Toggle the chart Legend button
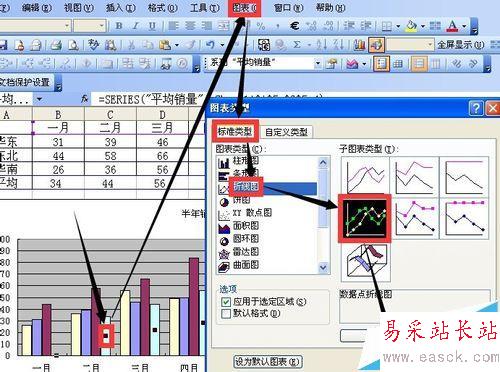Viewport: 500px width, 372px height. tap(381, 63)
